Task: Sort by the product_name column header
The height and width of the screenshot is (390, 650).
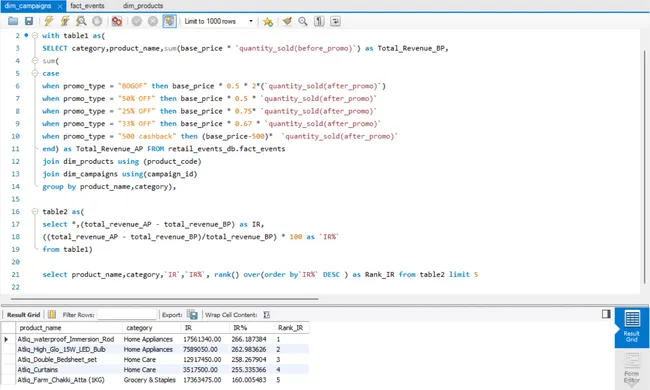Action: coord(69,328)
